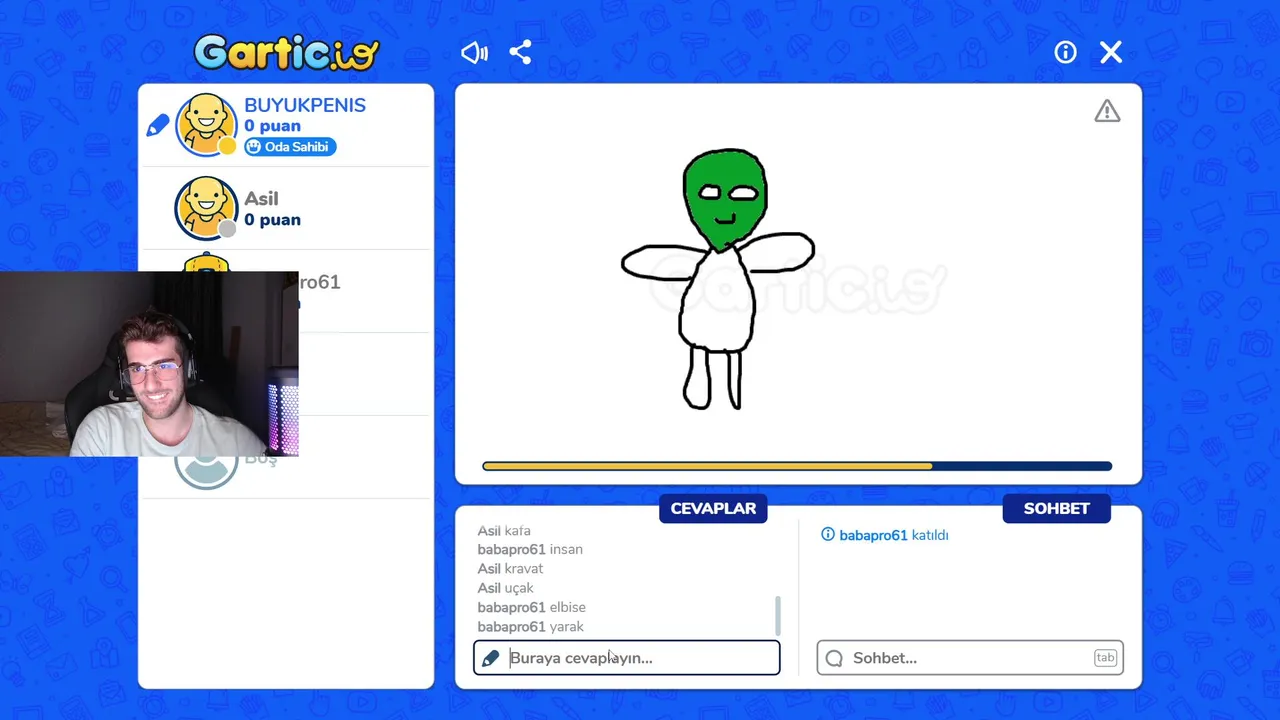Click the Asil '0 puan' score
The image size is (1280, 720).
coord(272,220)
